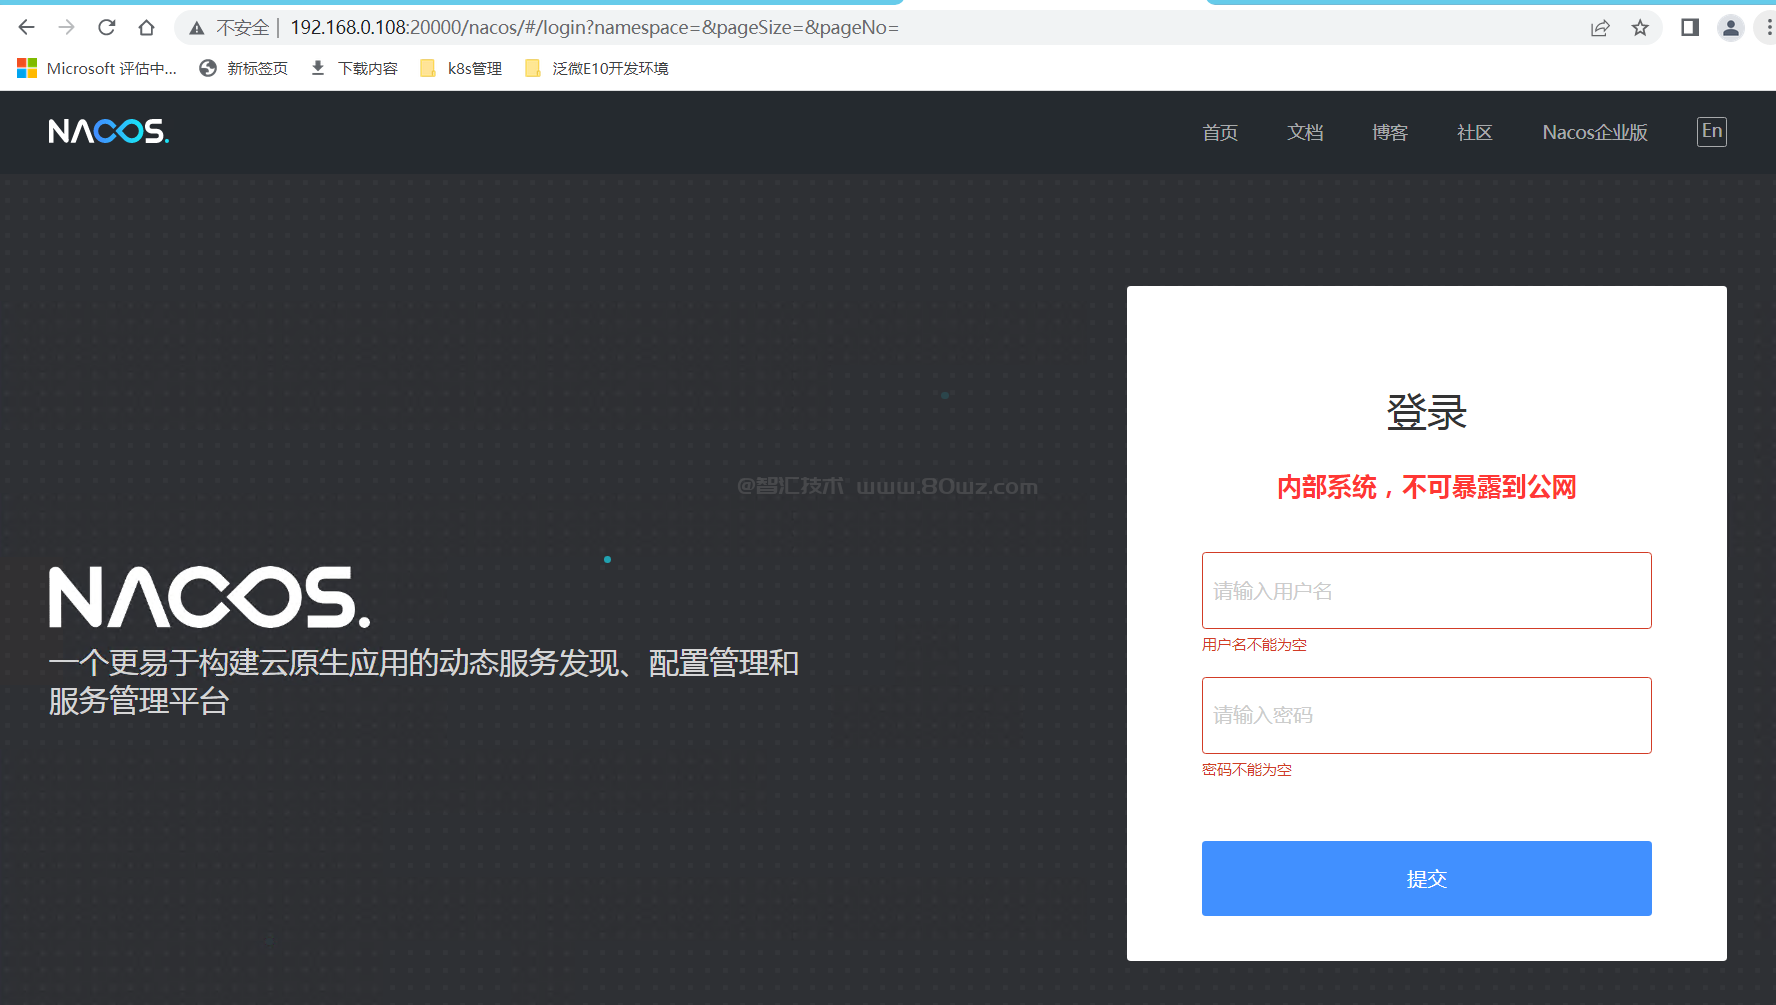Open the Nacos企业版 link
Screen dimensions: 1776x1005
click(1595, 132)
